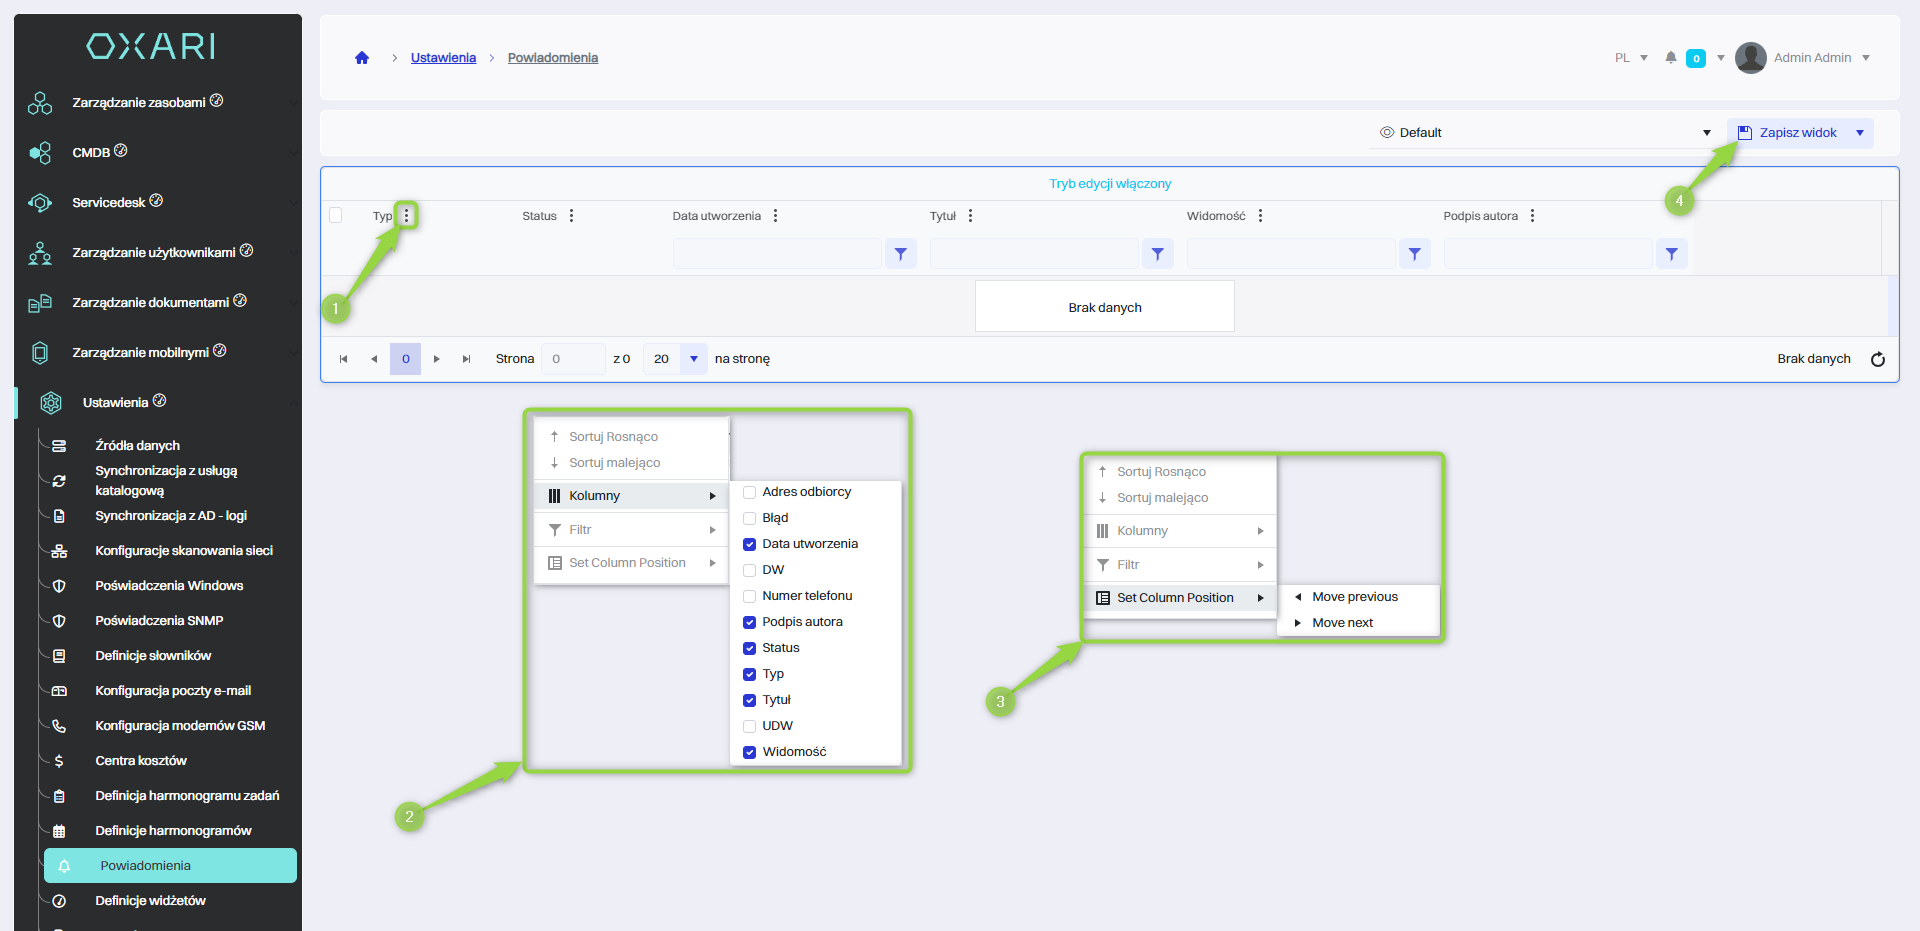
Task: Toggle the select-all checkbox in table header
Action: [x=336, y=215]
